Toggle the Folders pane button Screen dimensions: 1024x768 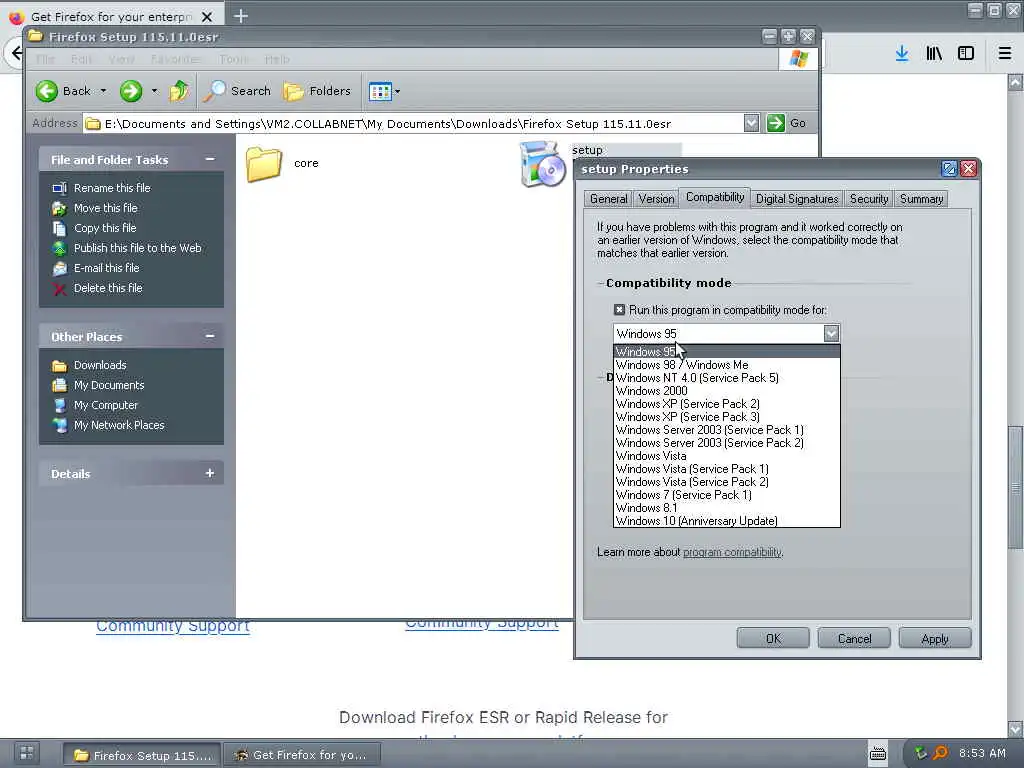(x=317, y=91)
